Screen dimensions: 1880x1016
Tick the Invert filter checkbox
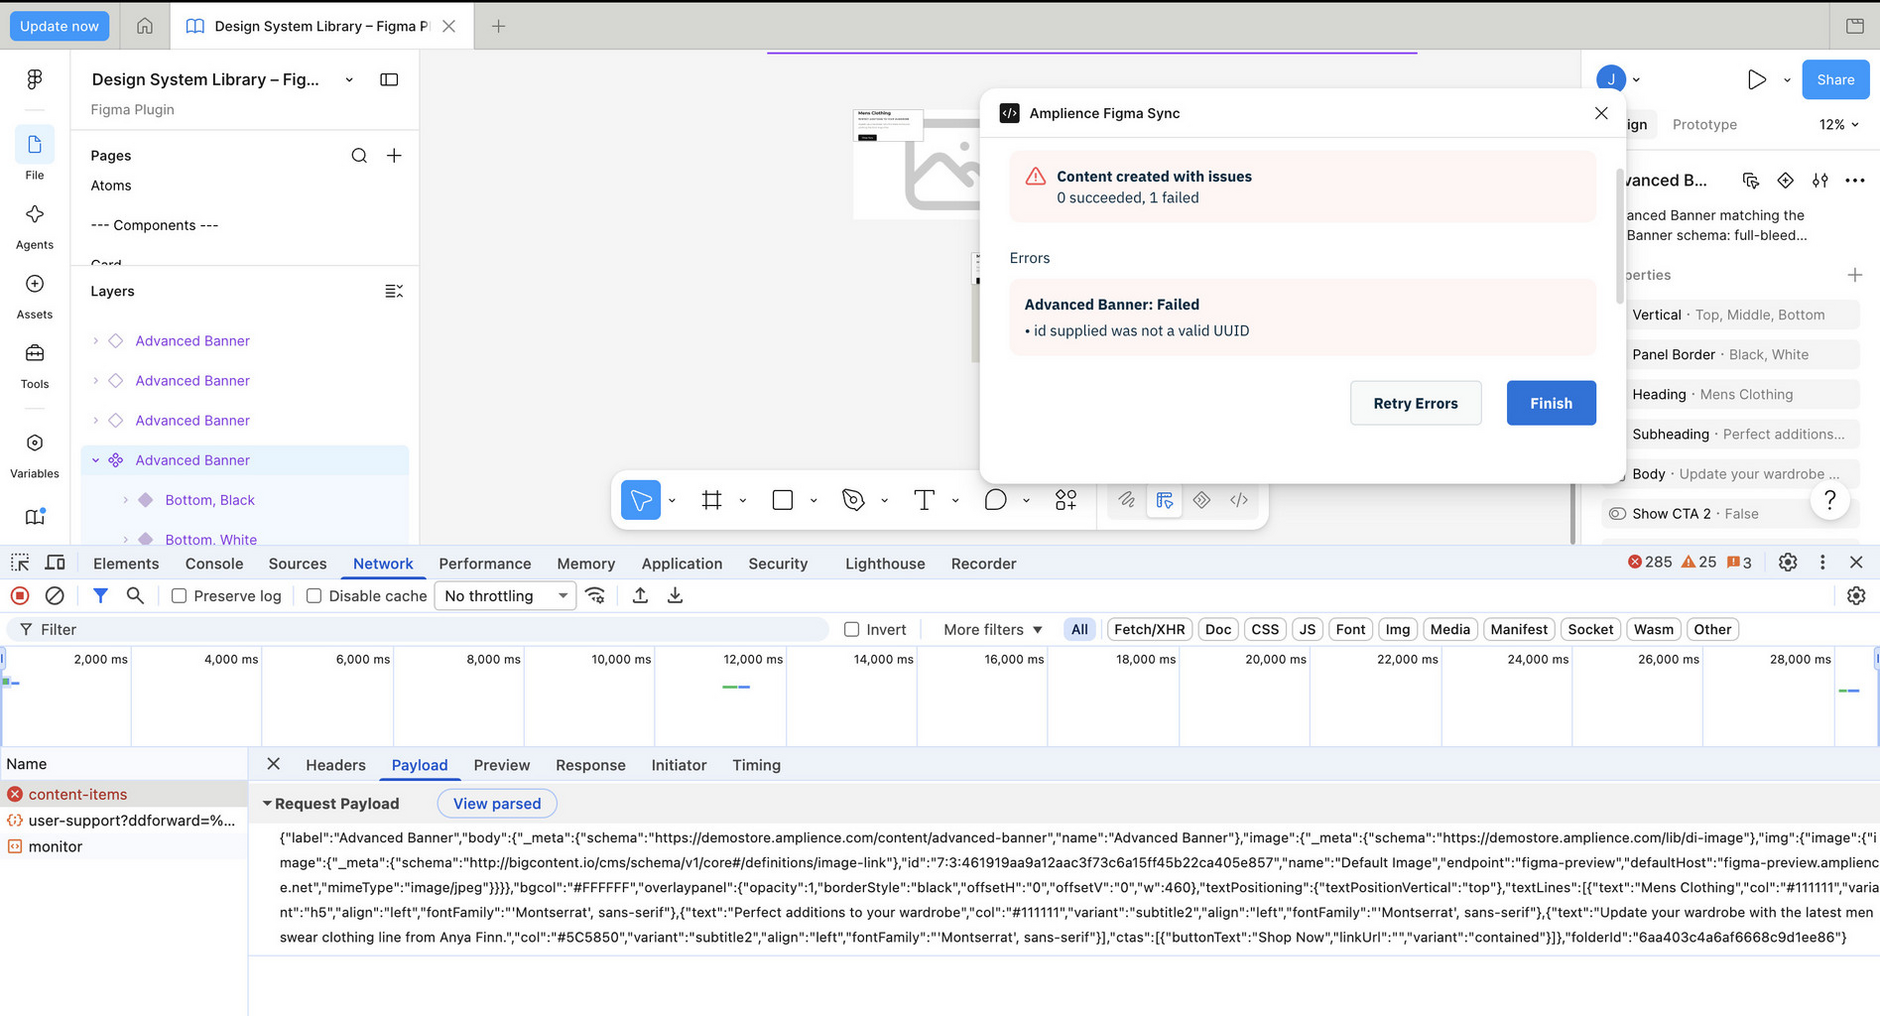(x=852, y=630)
